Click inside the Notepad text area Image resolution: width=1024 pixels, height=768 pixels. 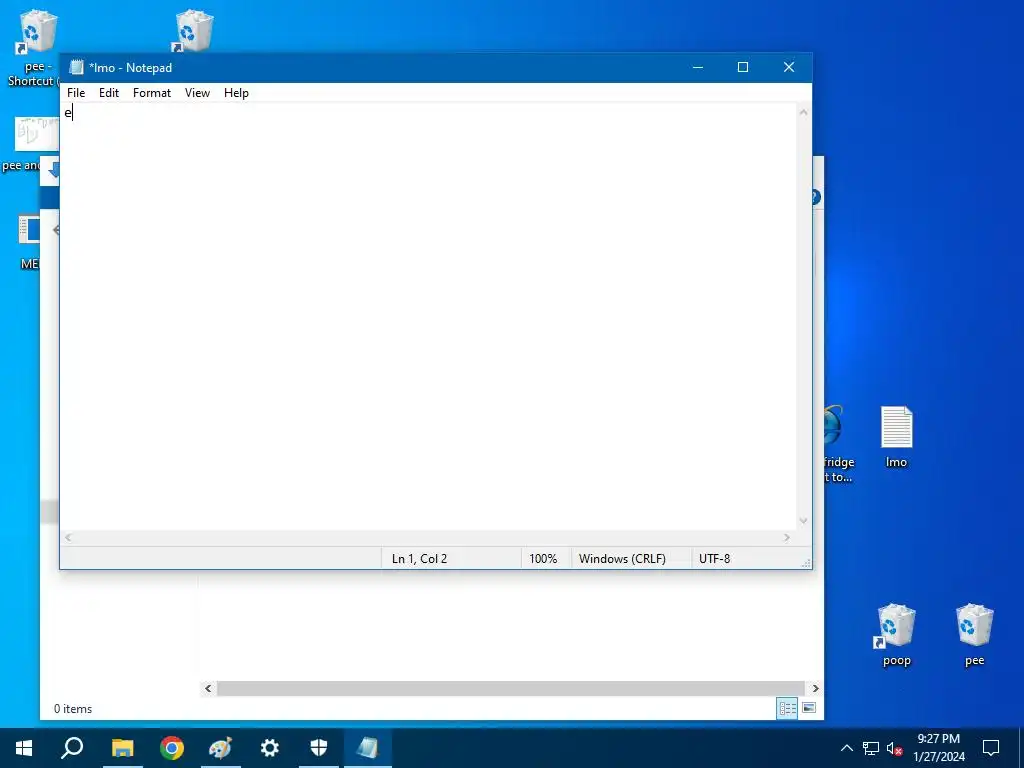[x=428, y=317]
